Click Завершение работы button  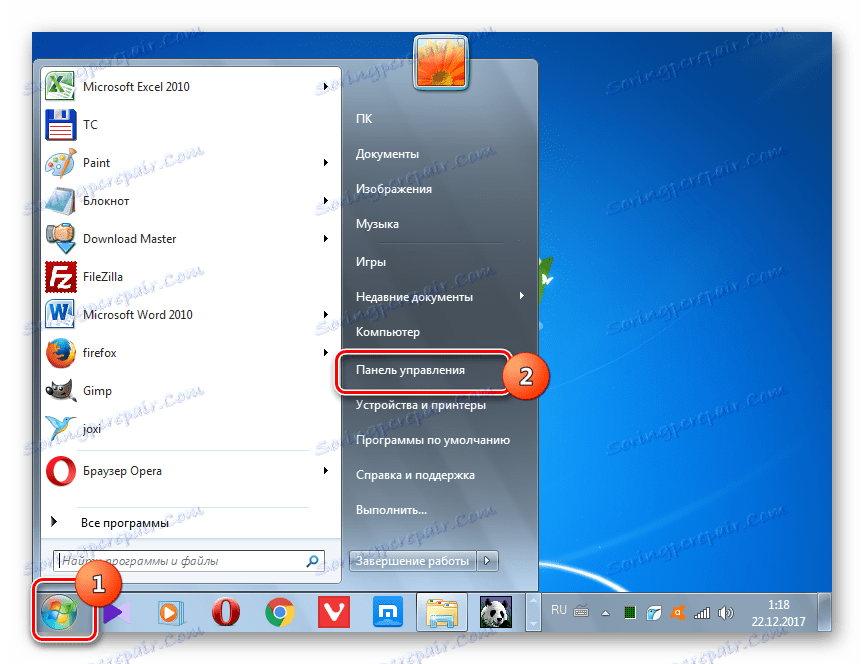point(413,561)
